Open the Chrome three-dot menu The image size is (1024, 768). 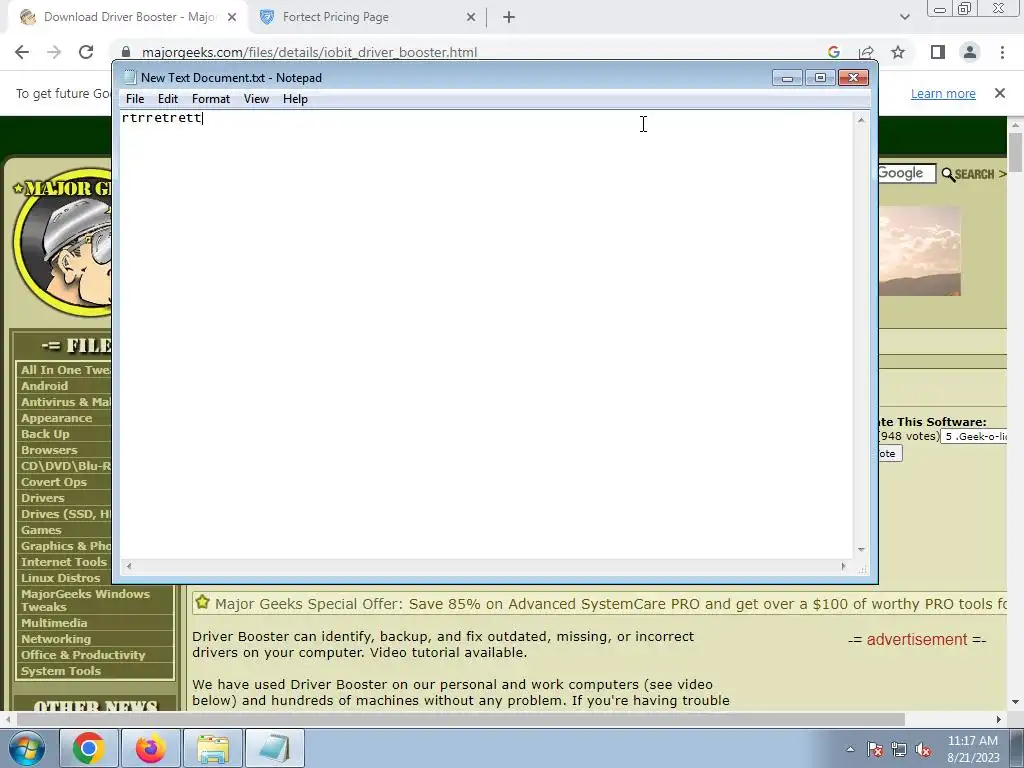coord(1002,52)
